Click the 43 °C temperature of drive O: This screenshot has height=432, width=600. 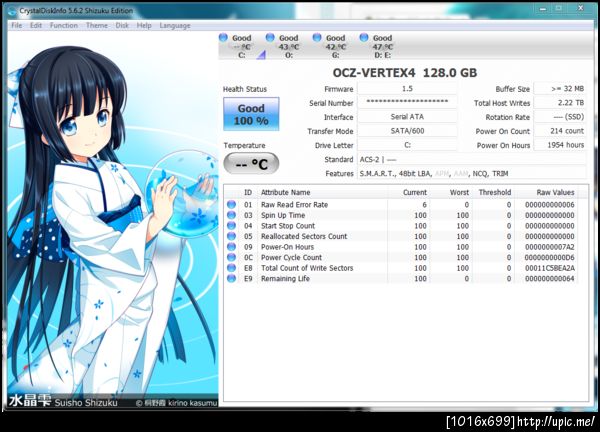coord(289,47)
